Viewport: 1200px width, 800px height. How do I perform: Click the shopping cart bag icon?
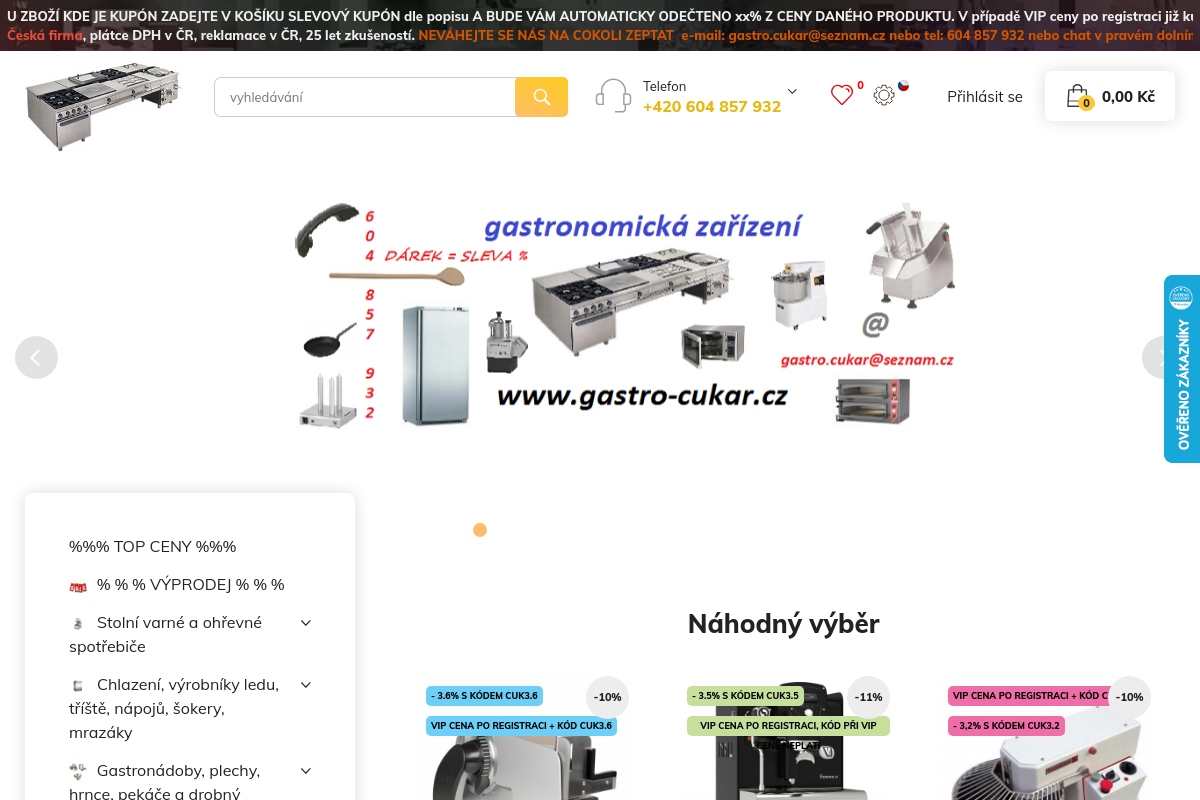(x=1077, y=96)
